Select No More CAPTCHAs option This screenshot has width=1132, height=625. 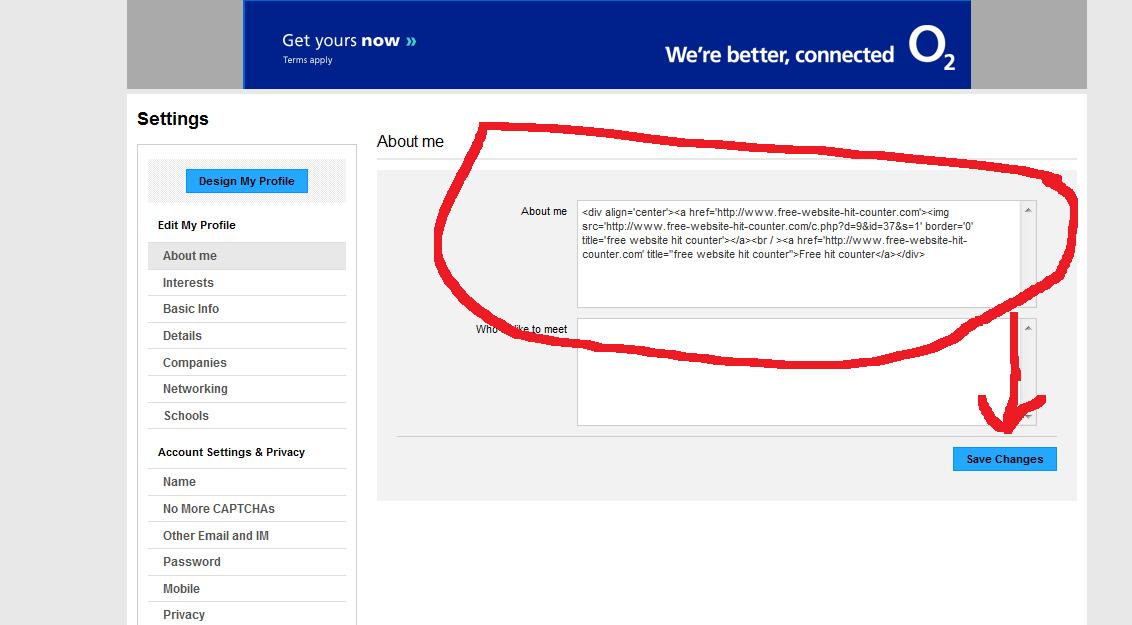pyautogui.click(x=247, y=509)
